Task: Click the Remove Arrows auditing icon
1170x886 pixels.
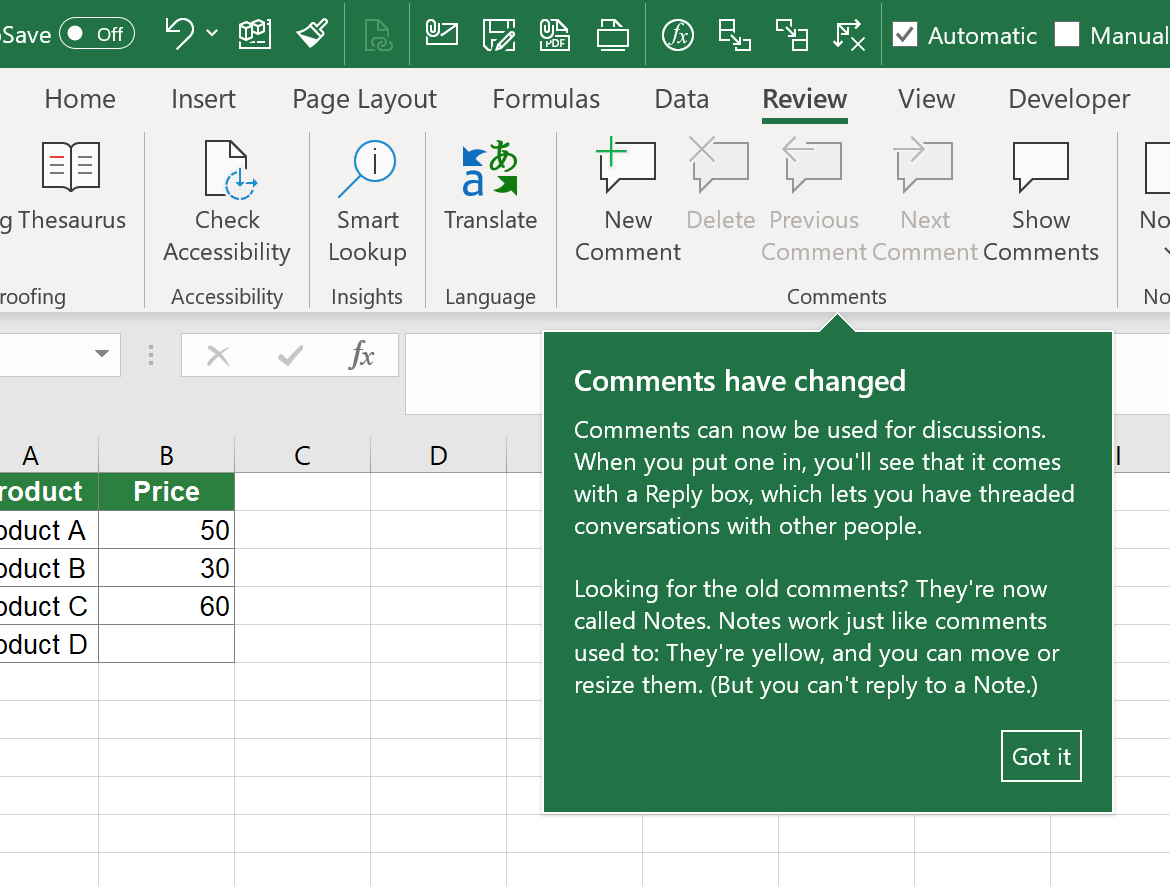Action: 848,35
